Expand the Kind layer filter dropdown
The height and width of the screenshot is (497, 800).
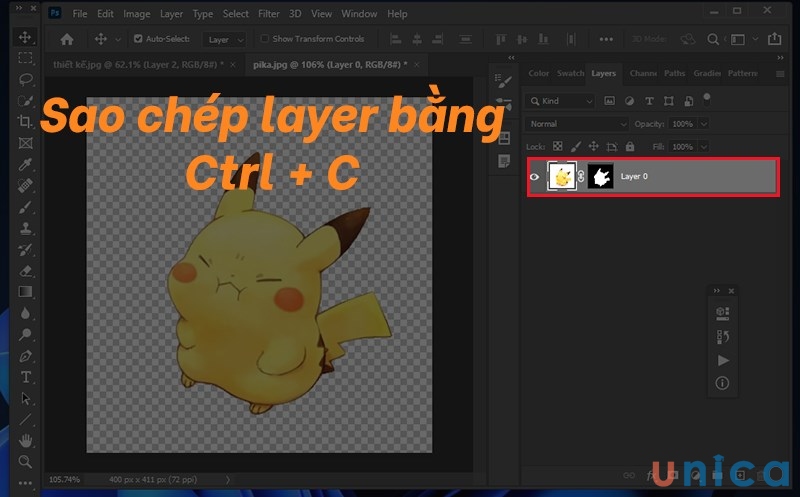(x=561, y=101)
